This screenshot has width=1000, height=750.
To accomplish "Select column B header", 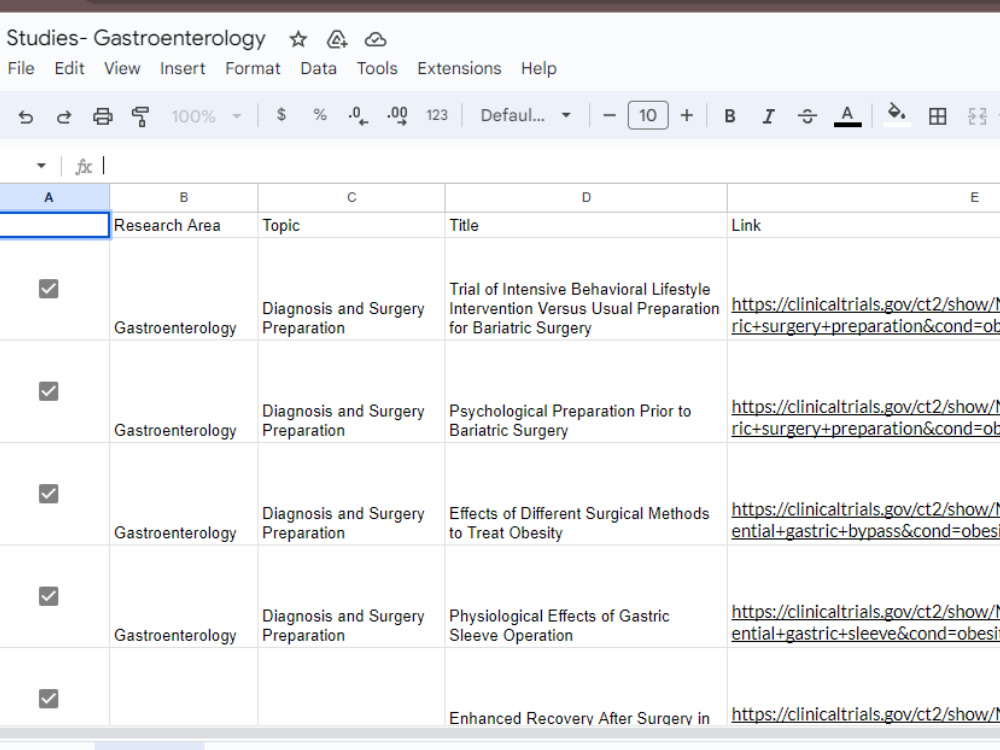I will pyautogui.click(x=184, y=198).
